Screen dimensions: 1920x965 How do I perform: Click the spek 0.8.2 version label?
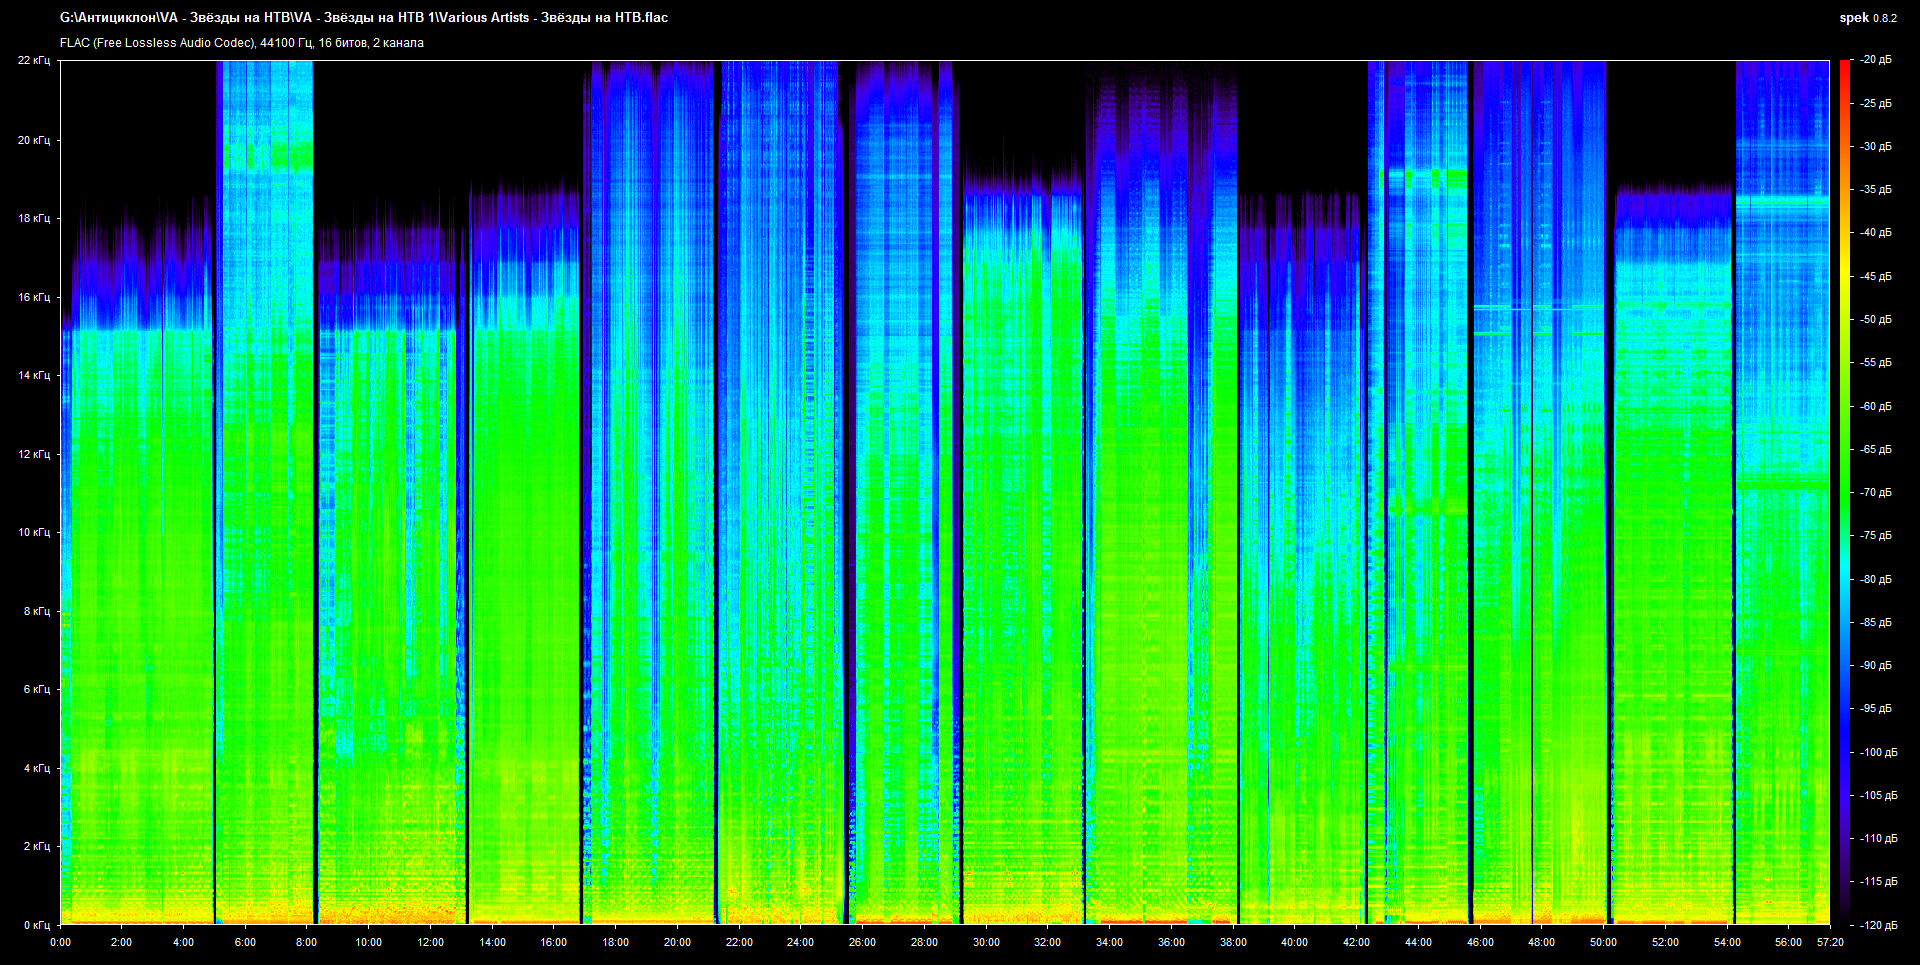tap(1867, 18)
